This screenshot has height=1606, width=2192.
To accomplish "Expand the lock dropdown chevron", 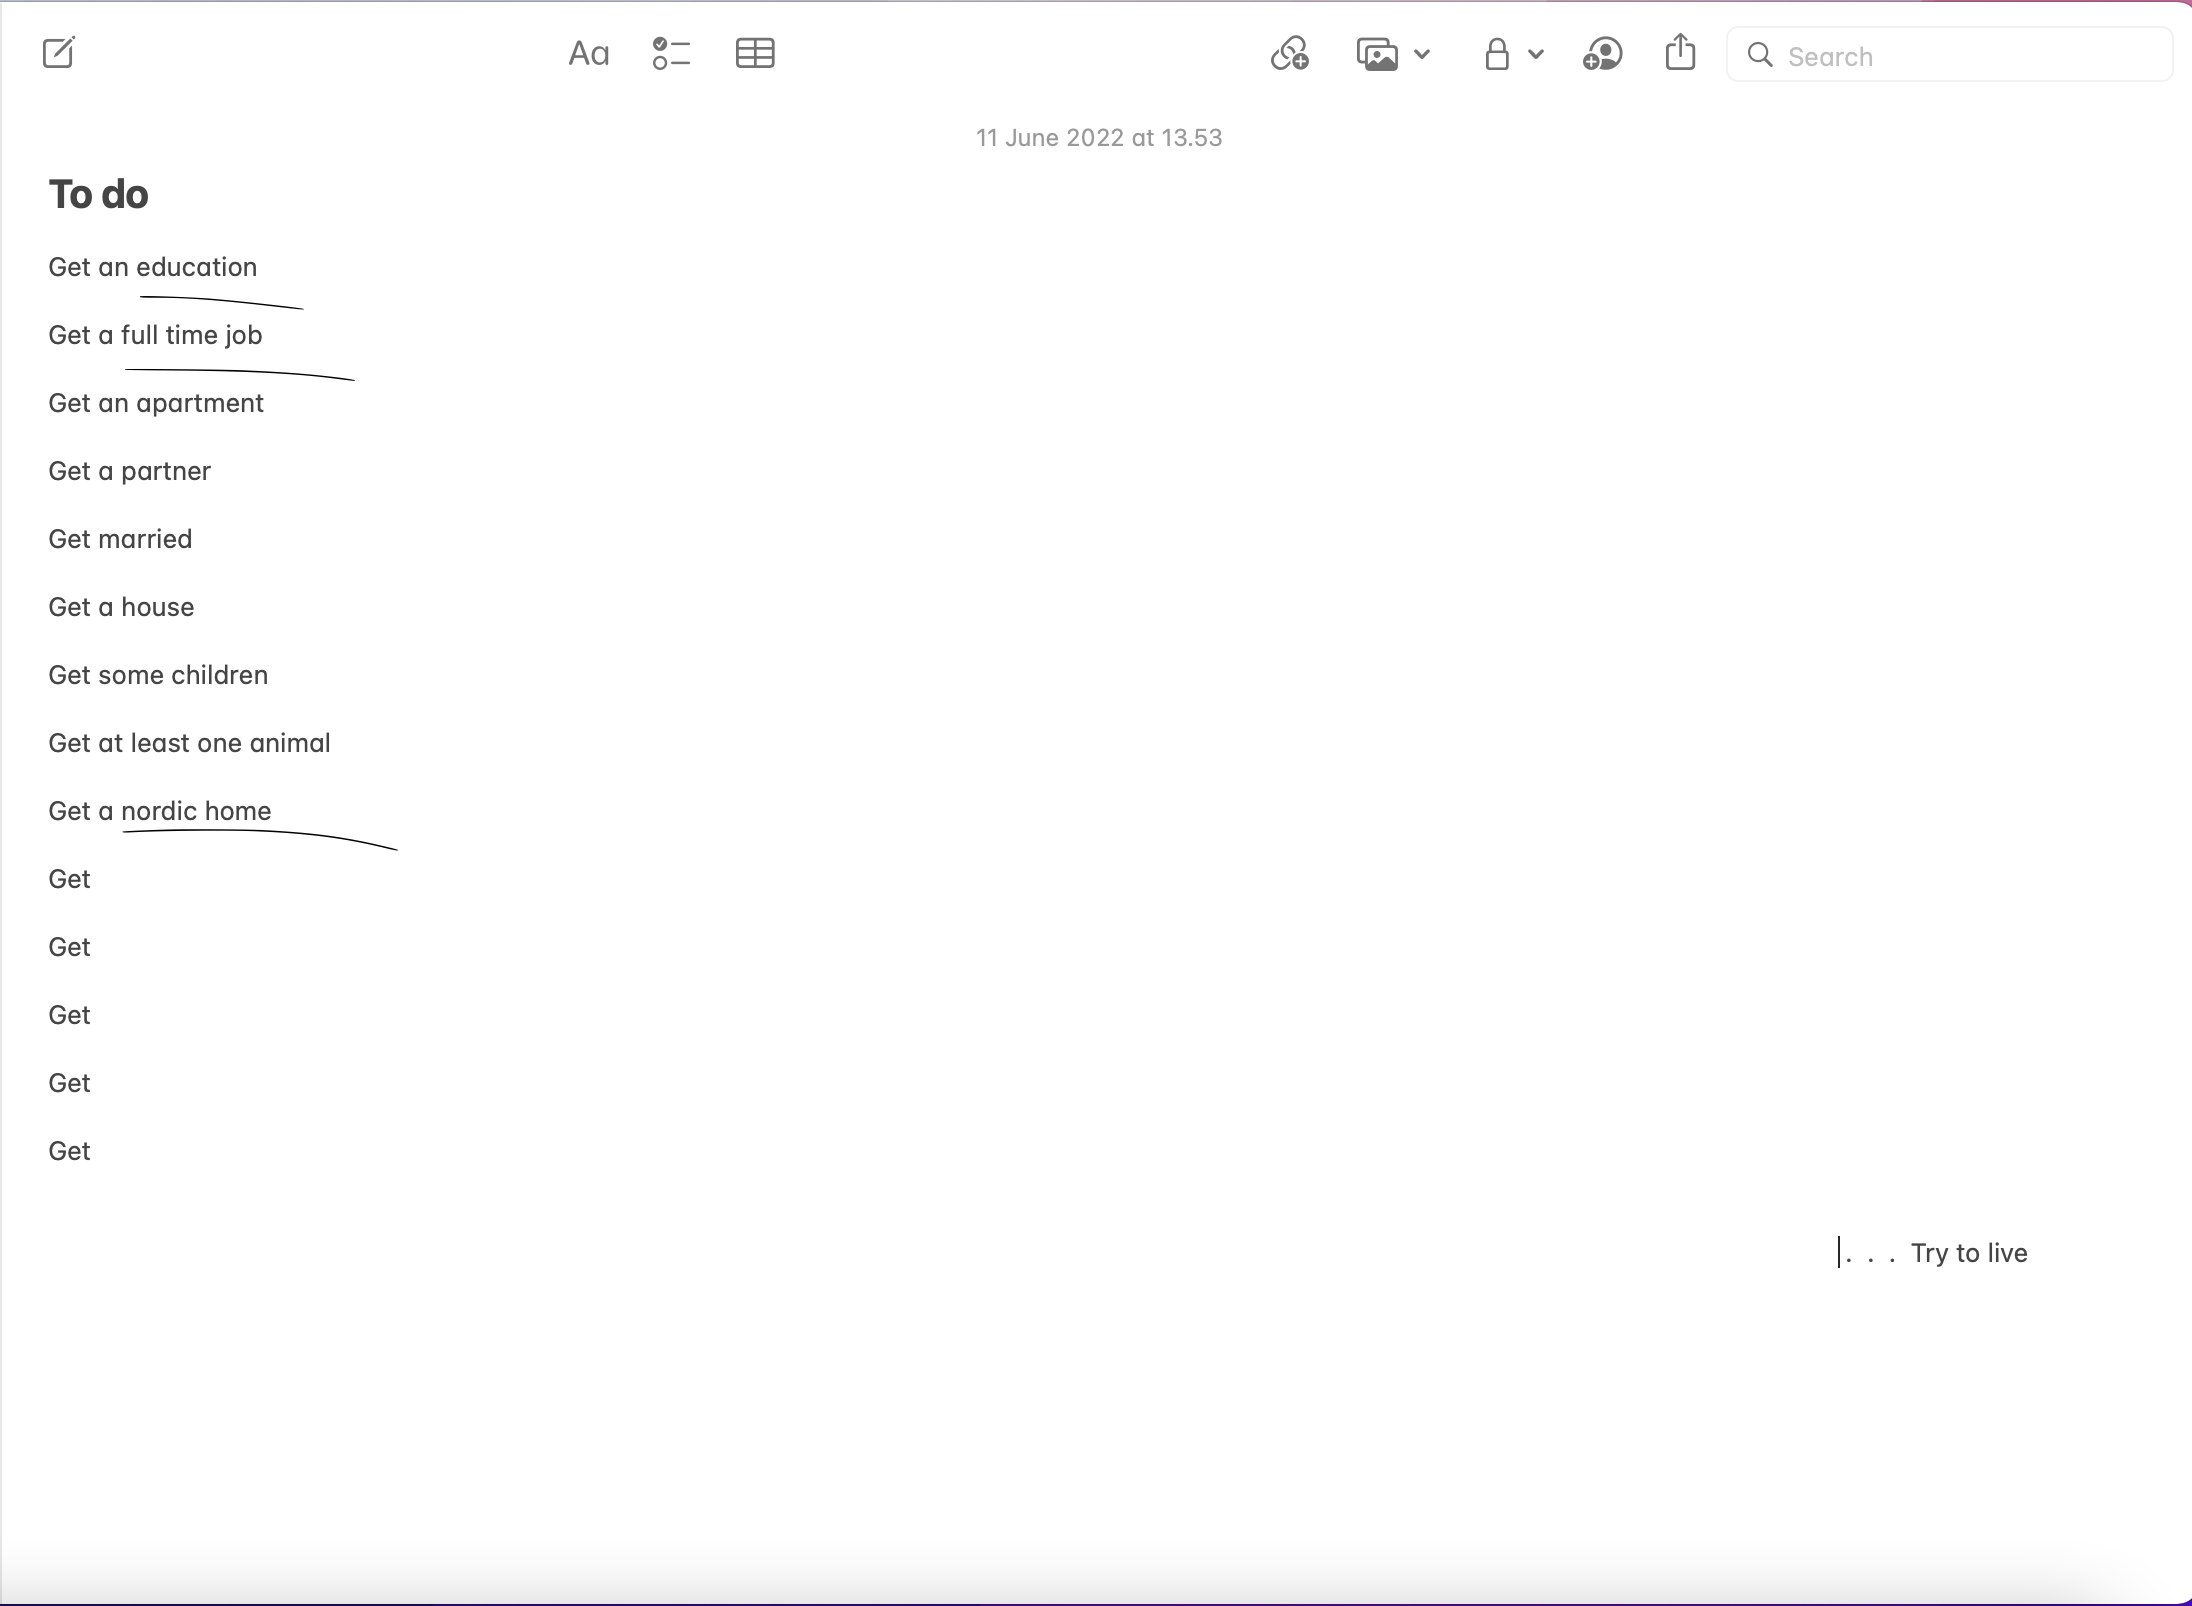I will [x=1536, y=55].
